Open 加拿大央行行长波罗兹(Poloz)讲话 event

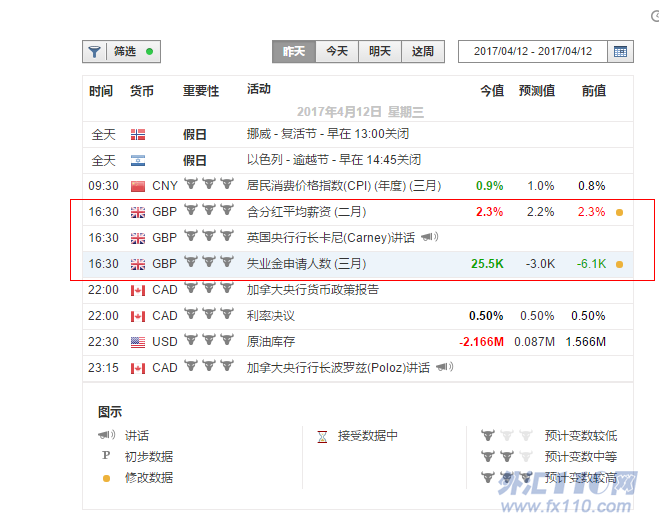pyautogui.click(x=338, y=368)
